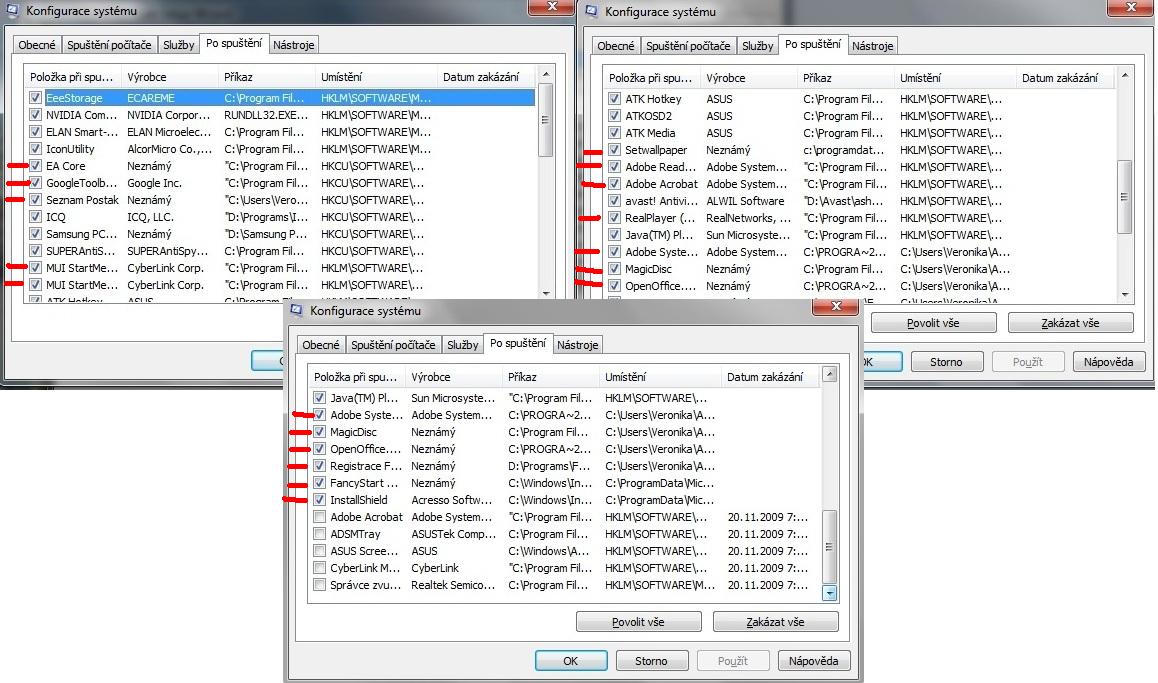Click the right window's title bar icon
The height and width of the screenshot is (683, 1158).
[x=591, y=11]
